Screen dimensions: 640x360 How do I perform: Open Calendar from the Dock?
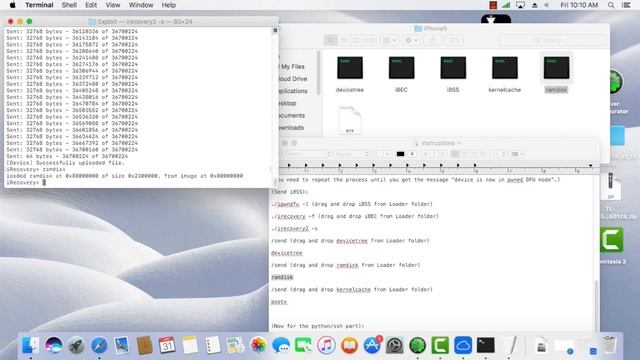(167, 345)
